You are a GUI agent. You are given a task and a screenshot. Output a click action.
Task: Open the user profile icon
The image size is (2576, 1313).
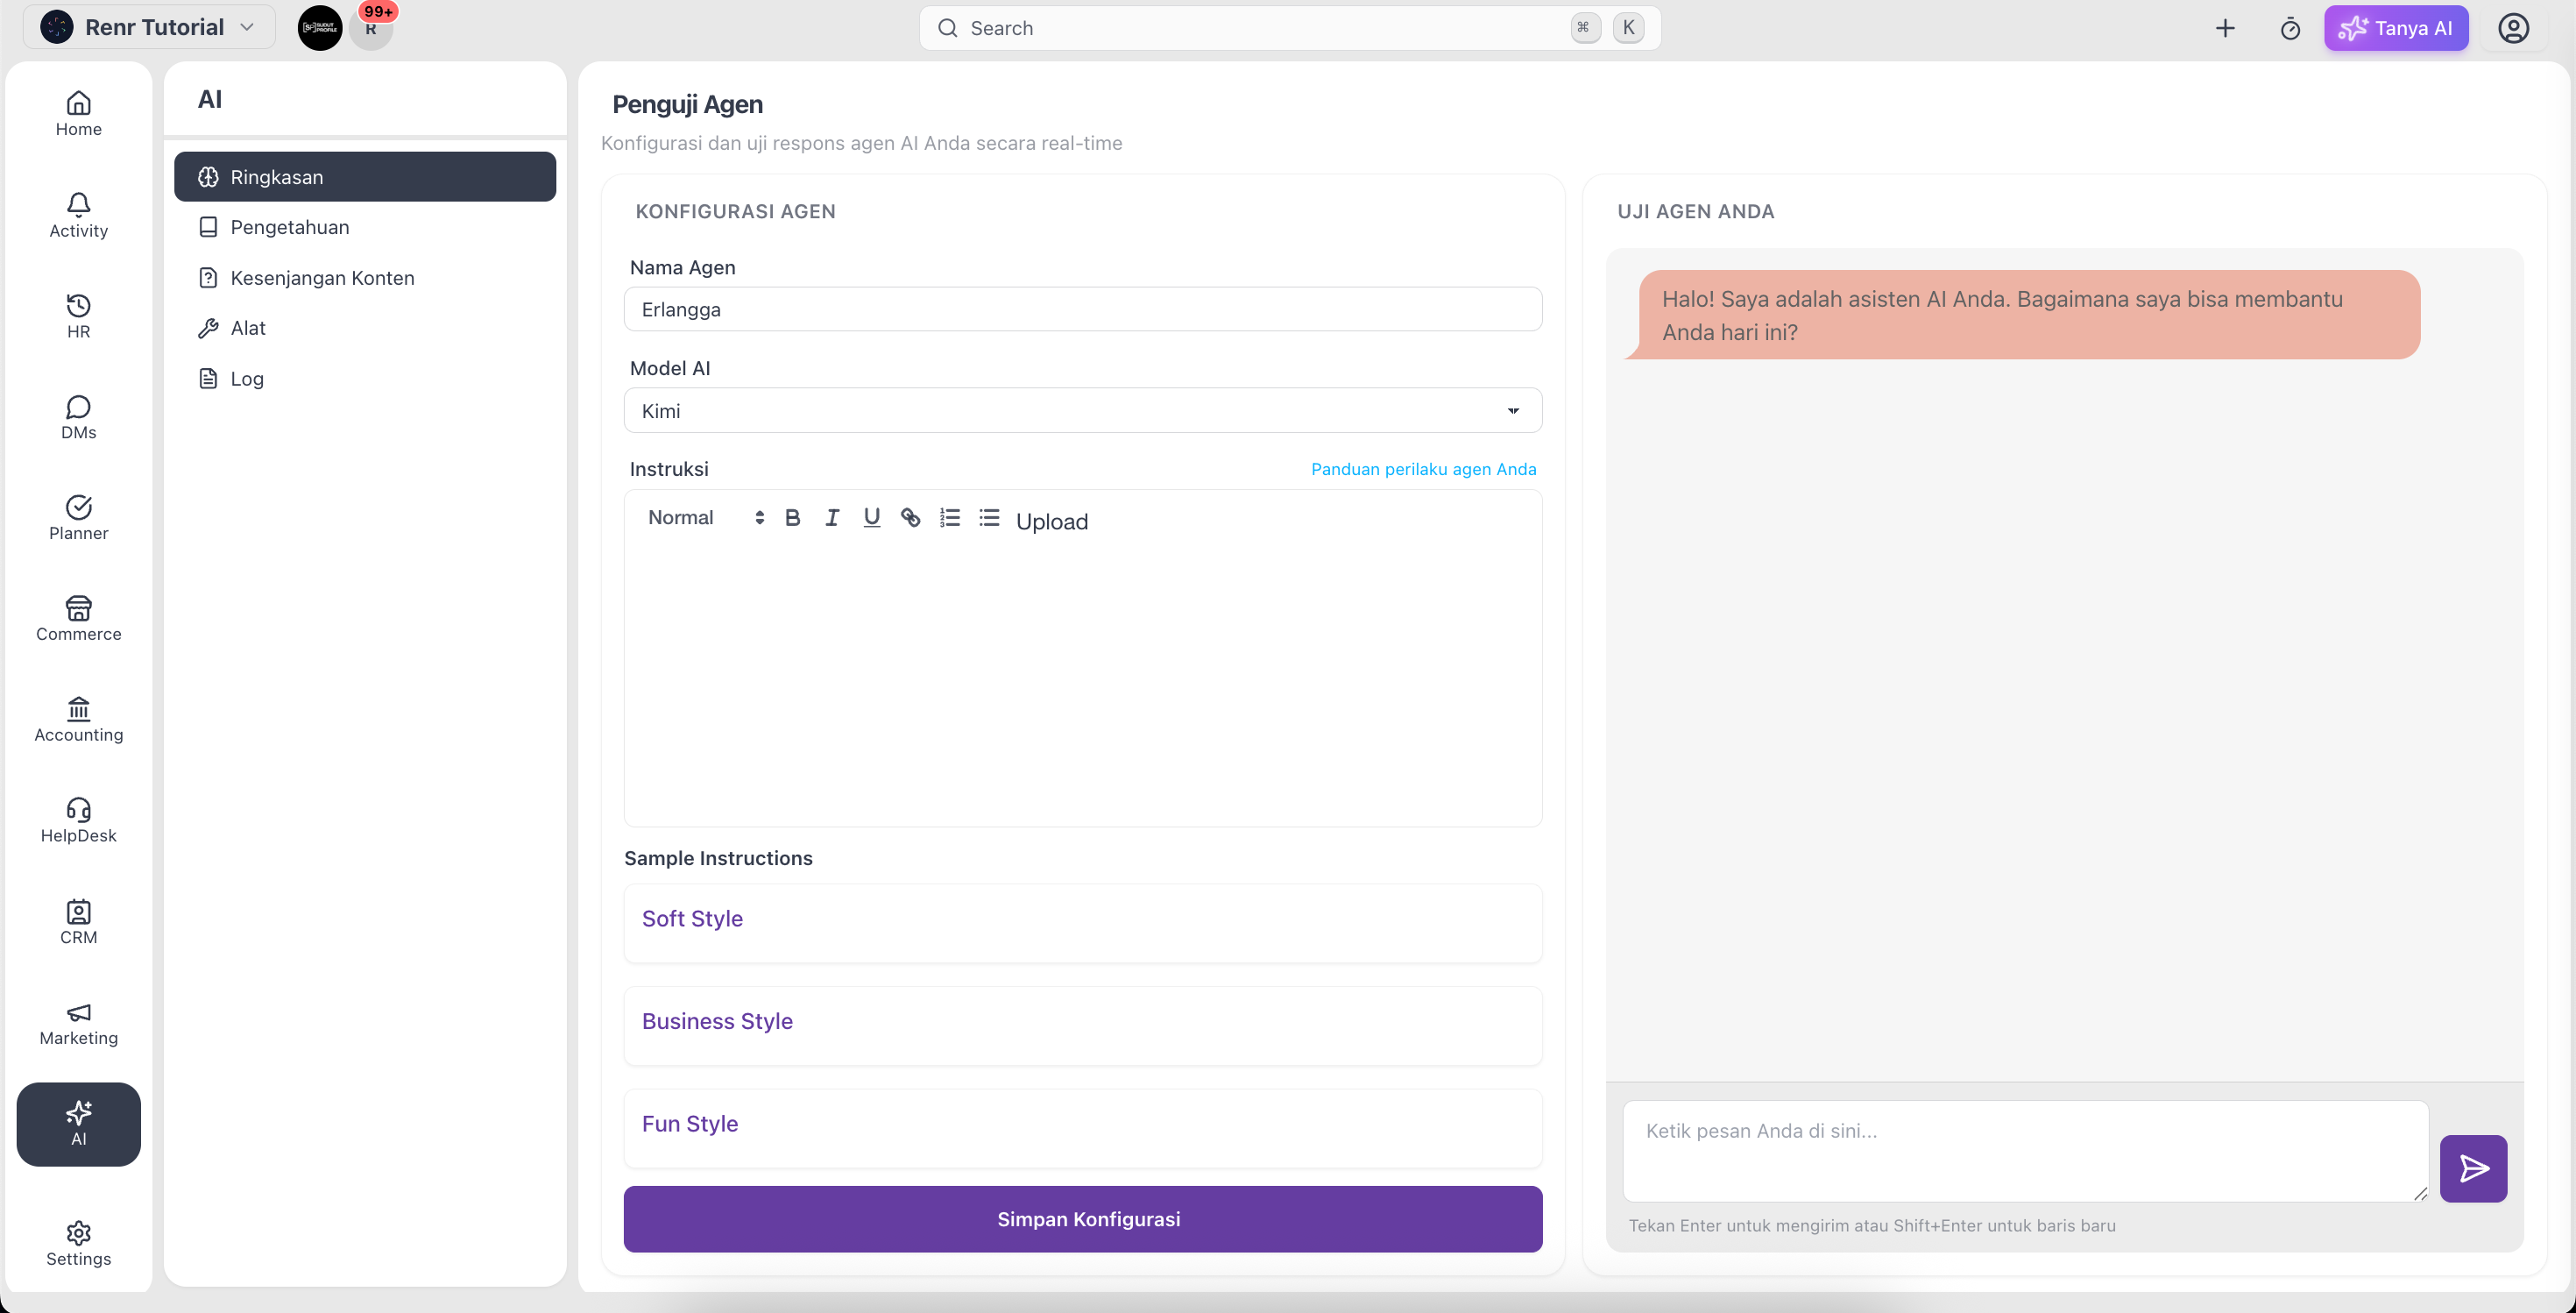[2513, 28]
